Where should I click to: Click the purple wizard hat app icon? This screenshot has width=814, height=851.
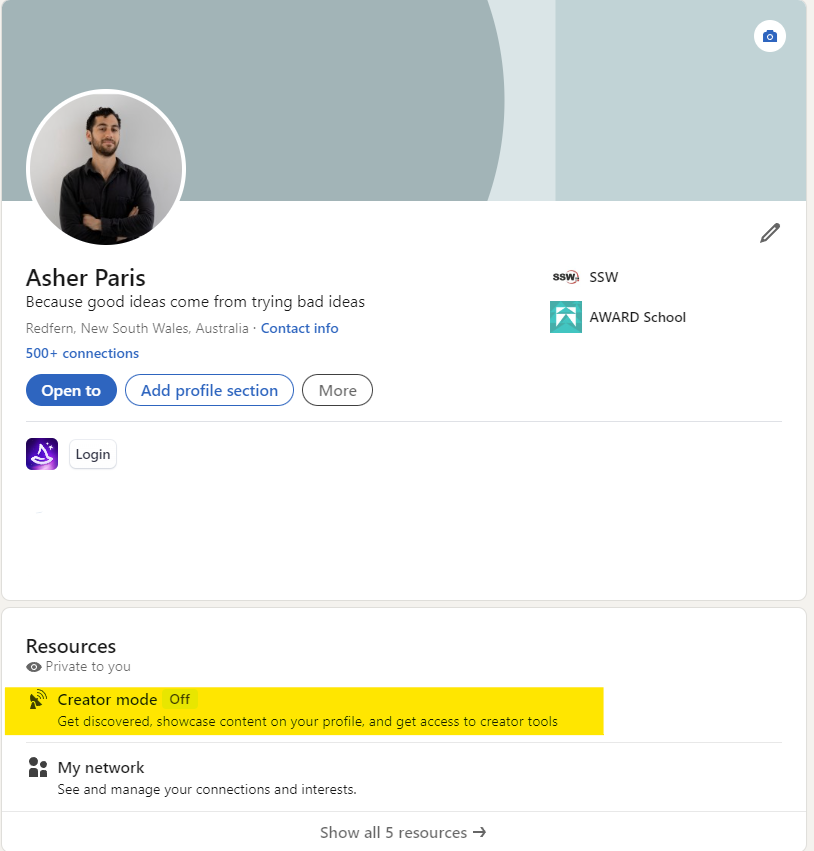coord(42,454)
